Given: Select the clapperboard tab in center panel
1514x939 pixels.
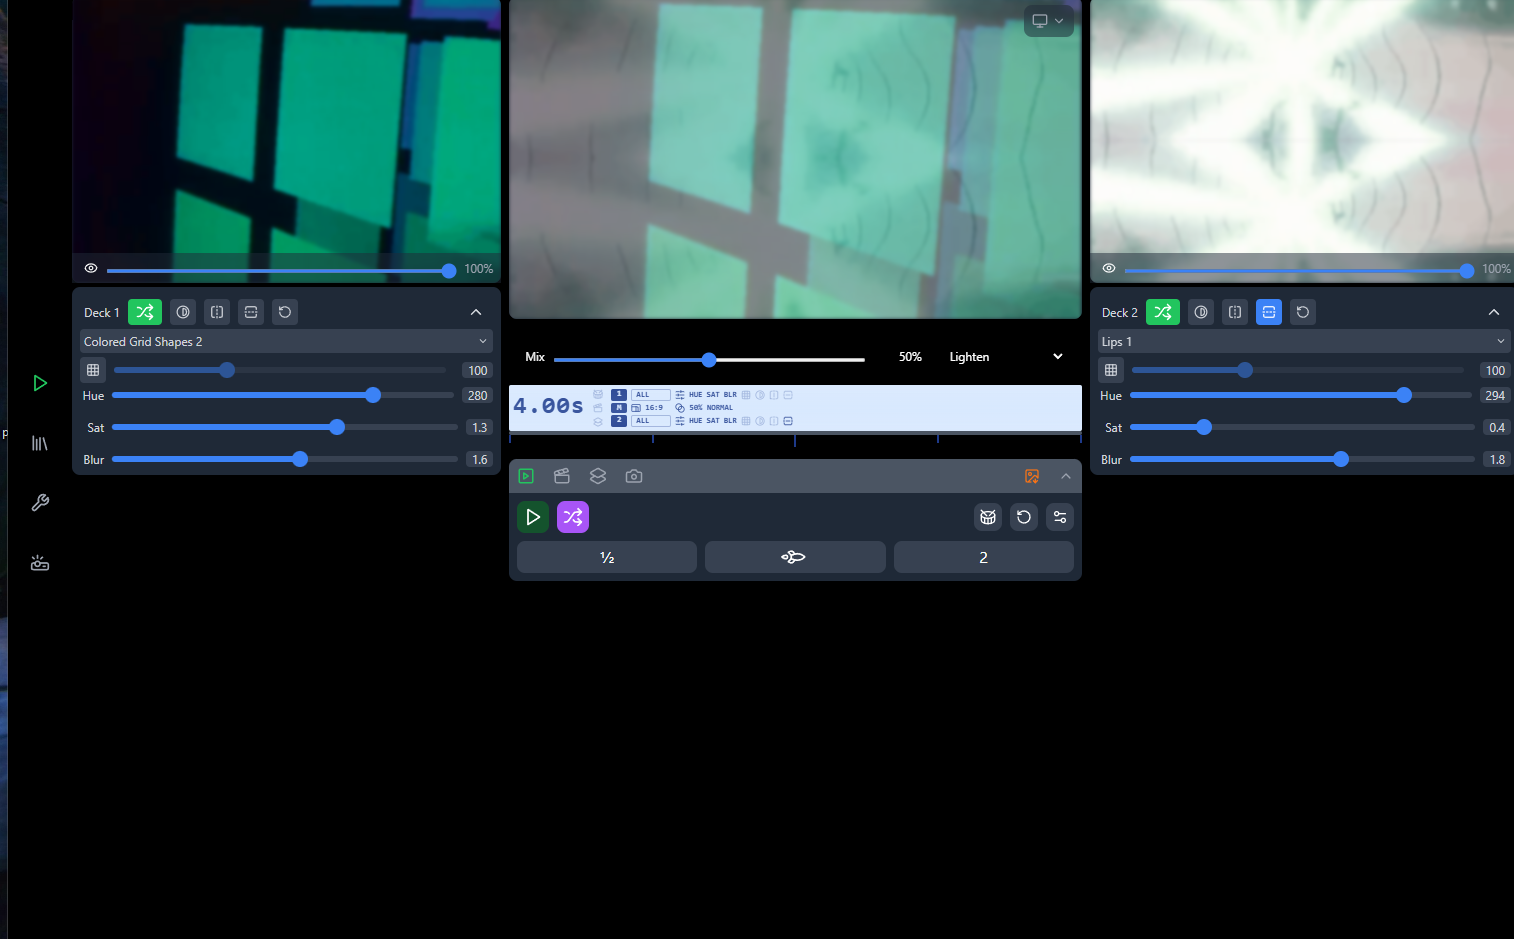Looking at the screenshot, I should [562, 476].
